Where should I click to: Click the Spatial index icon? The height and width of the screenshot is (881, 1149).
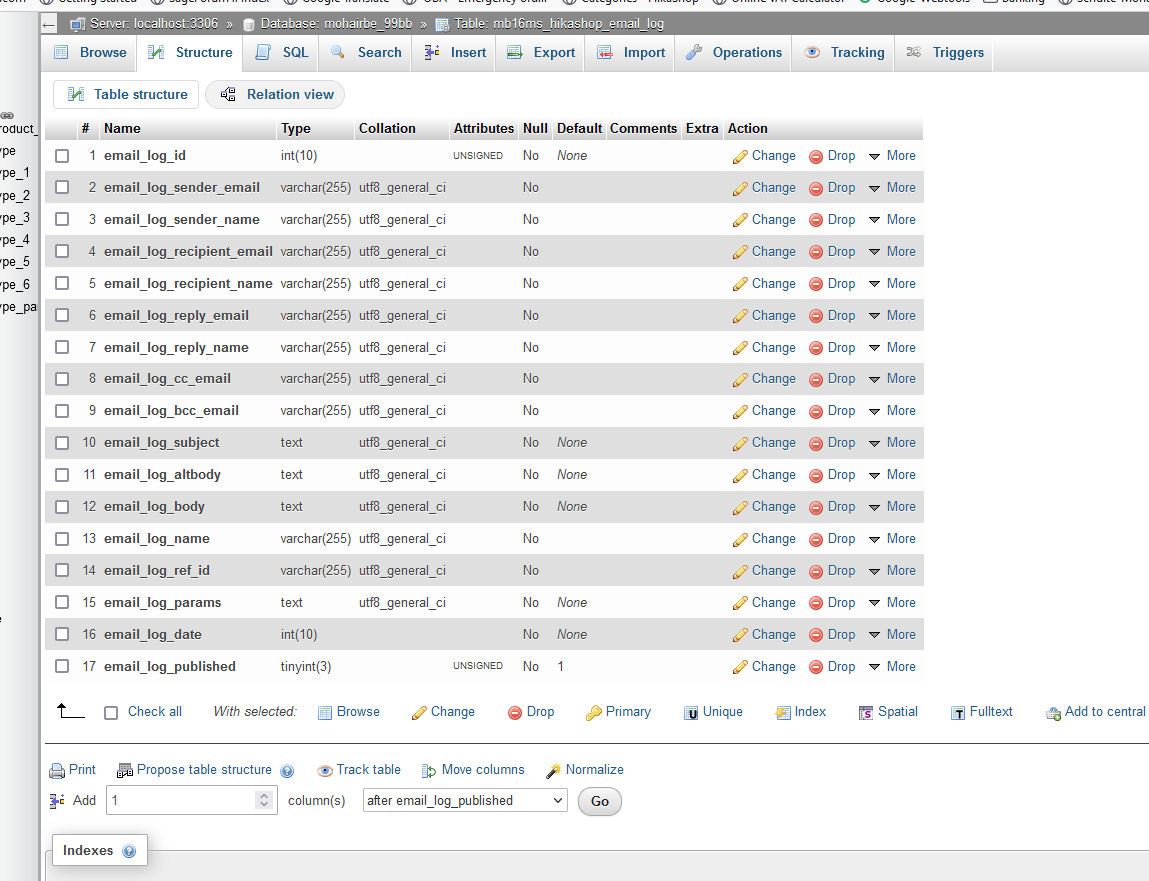(x=865, y=712)
